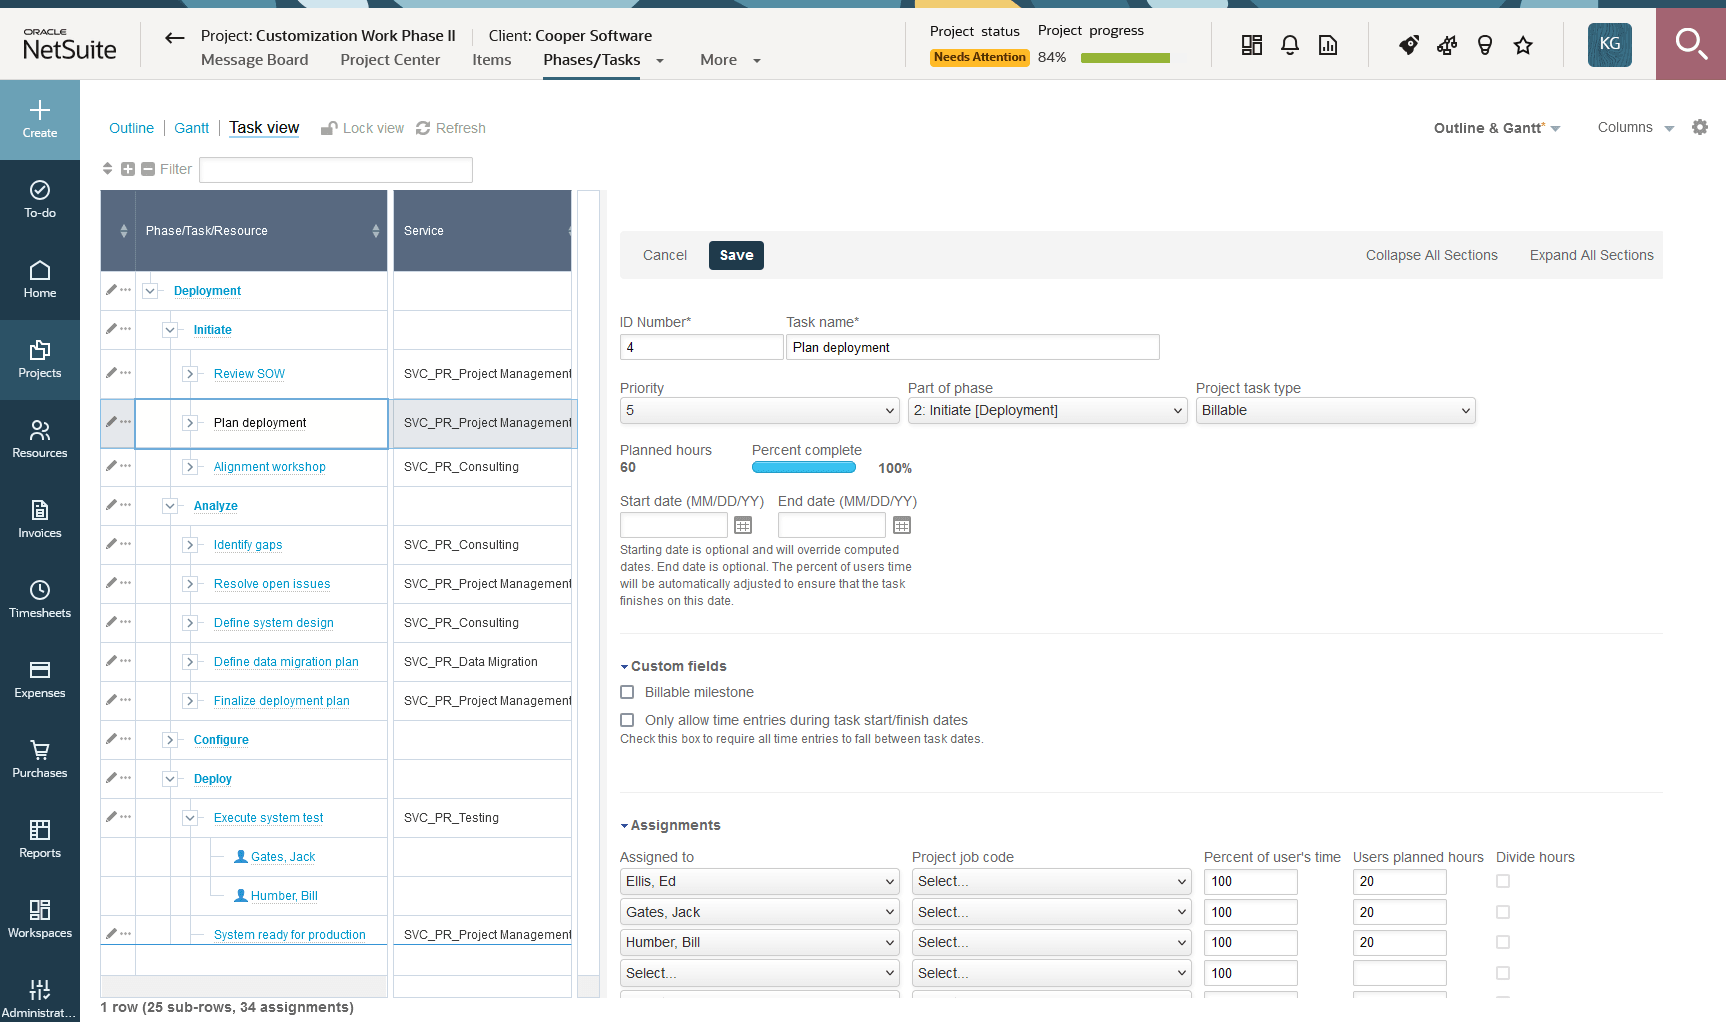
Task: Expand the Configure phase node
Action: coord(170,740)
